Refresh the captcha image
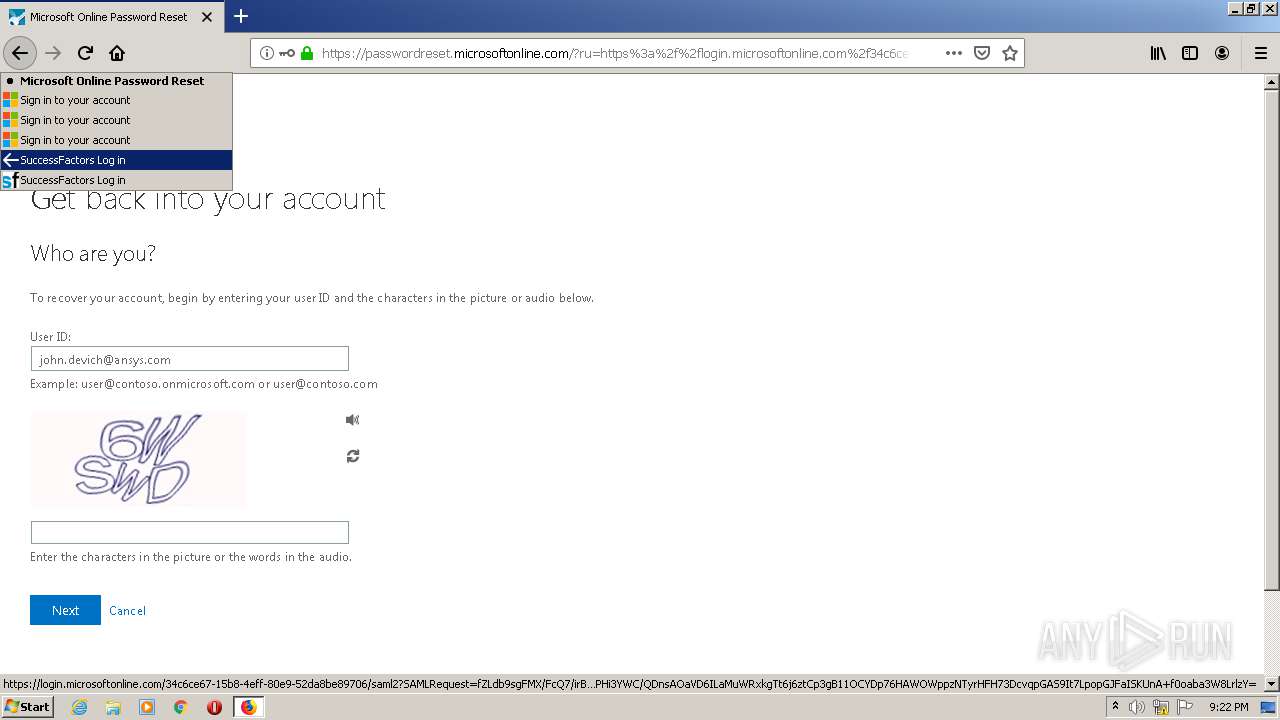1280x720 pixels. pos(352,456)
